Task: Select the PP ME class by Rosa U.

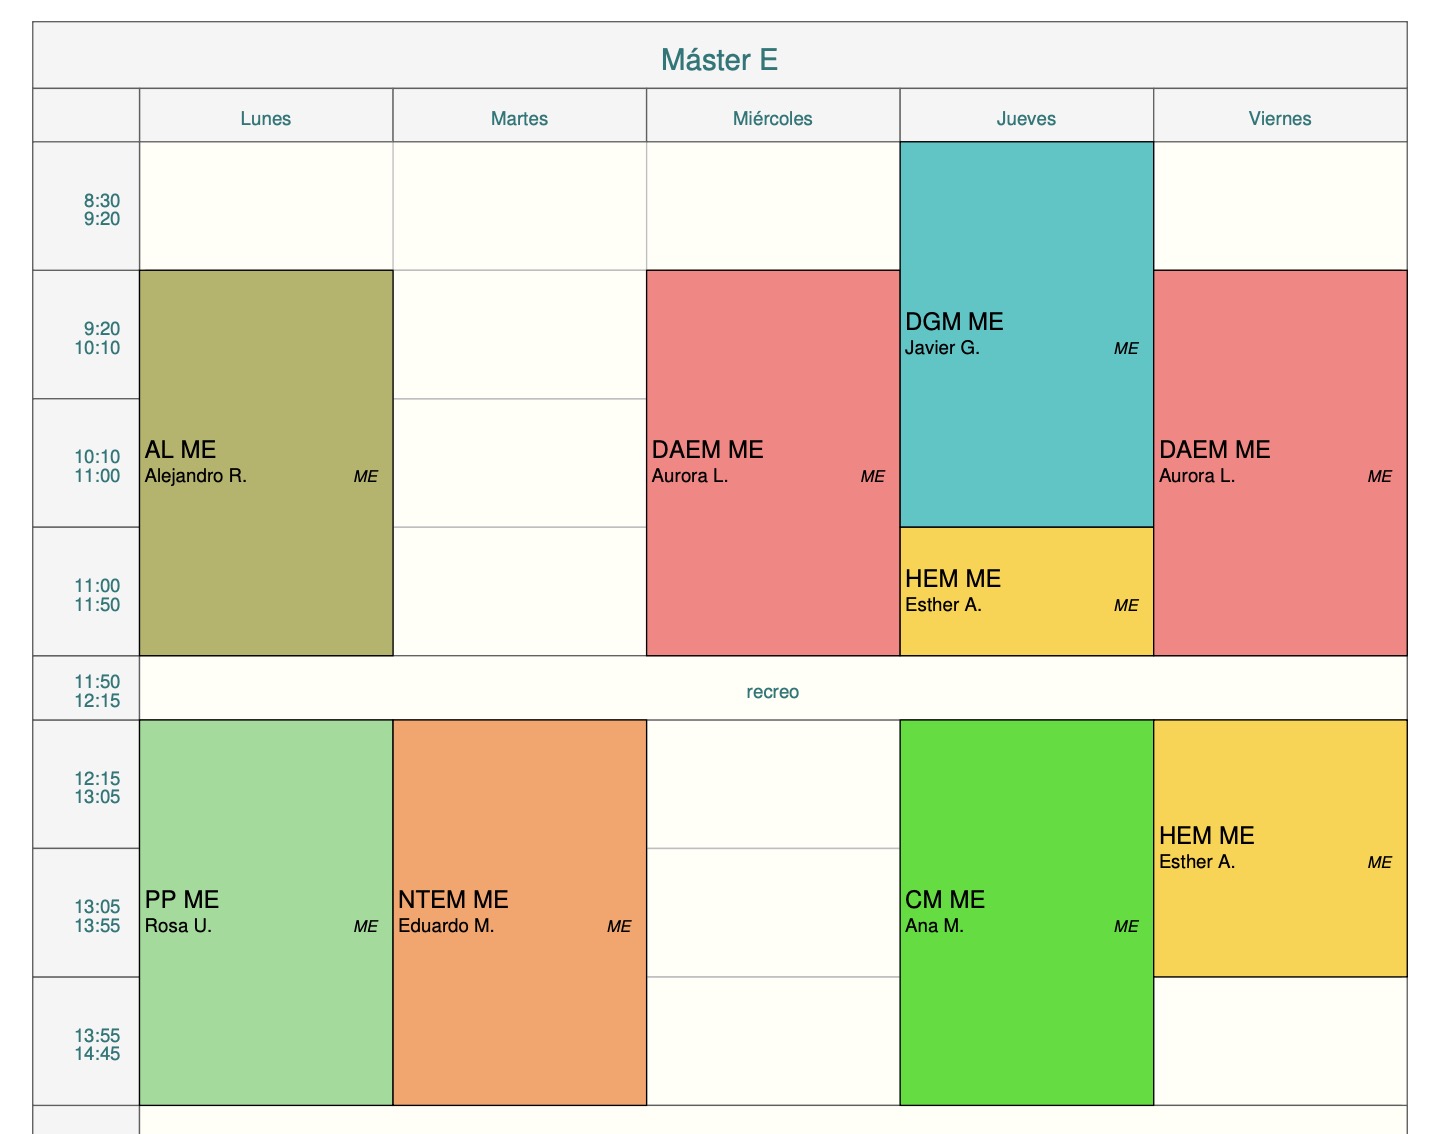Action: tap(266, 912)
